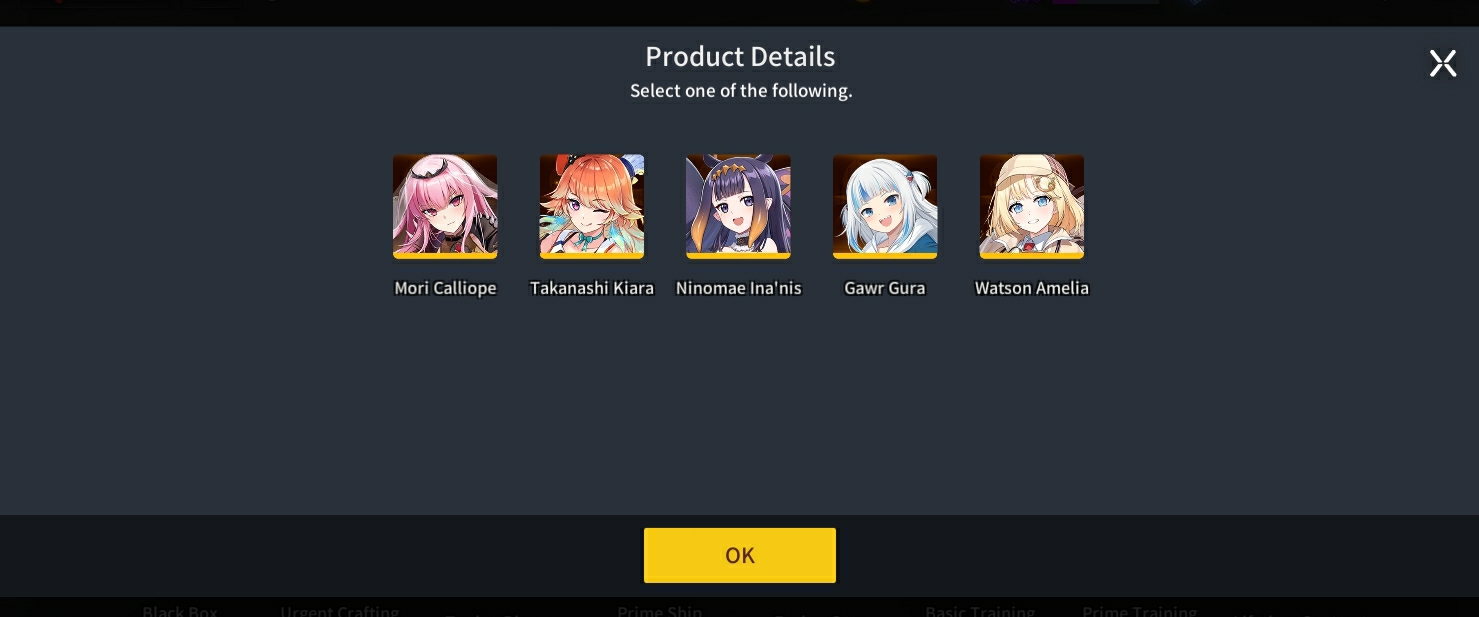Open the dimmed Urgent Crafting item

coord(340,610)
